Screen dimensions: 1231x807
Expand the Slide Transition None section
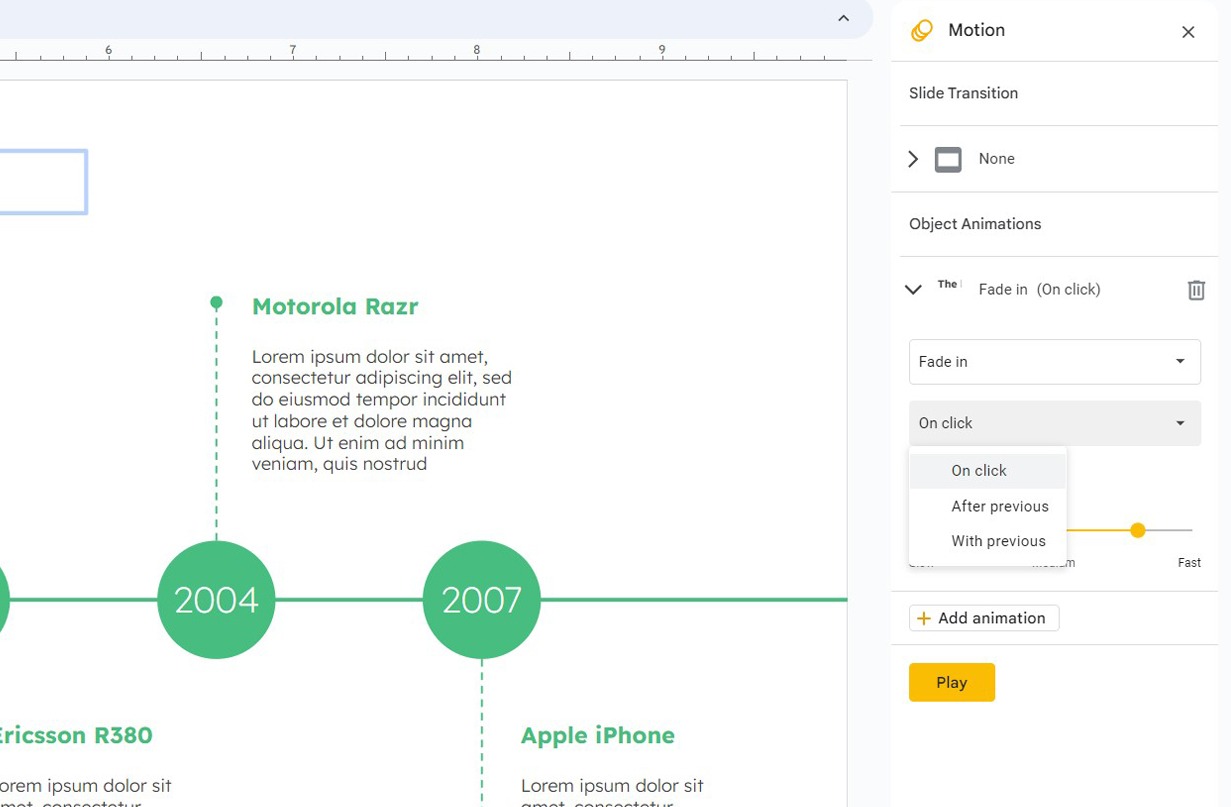click(x=913, y=159)
